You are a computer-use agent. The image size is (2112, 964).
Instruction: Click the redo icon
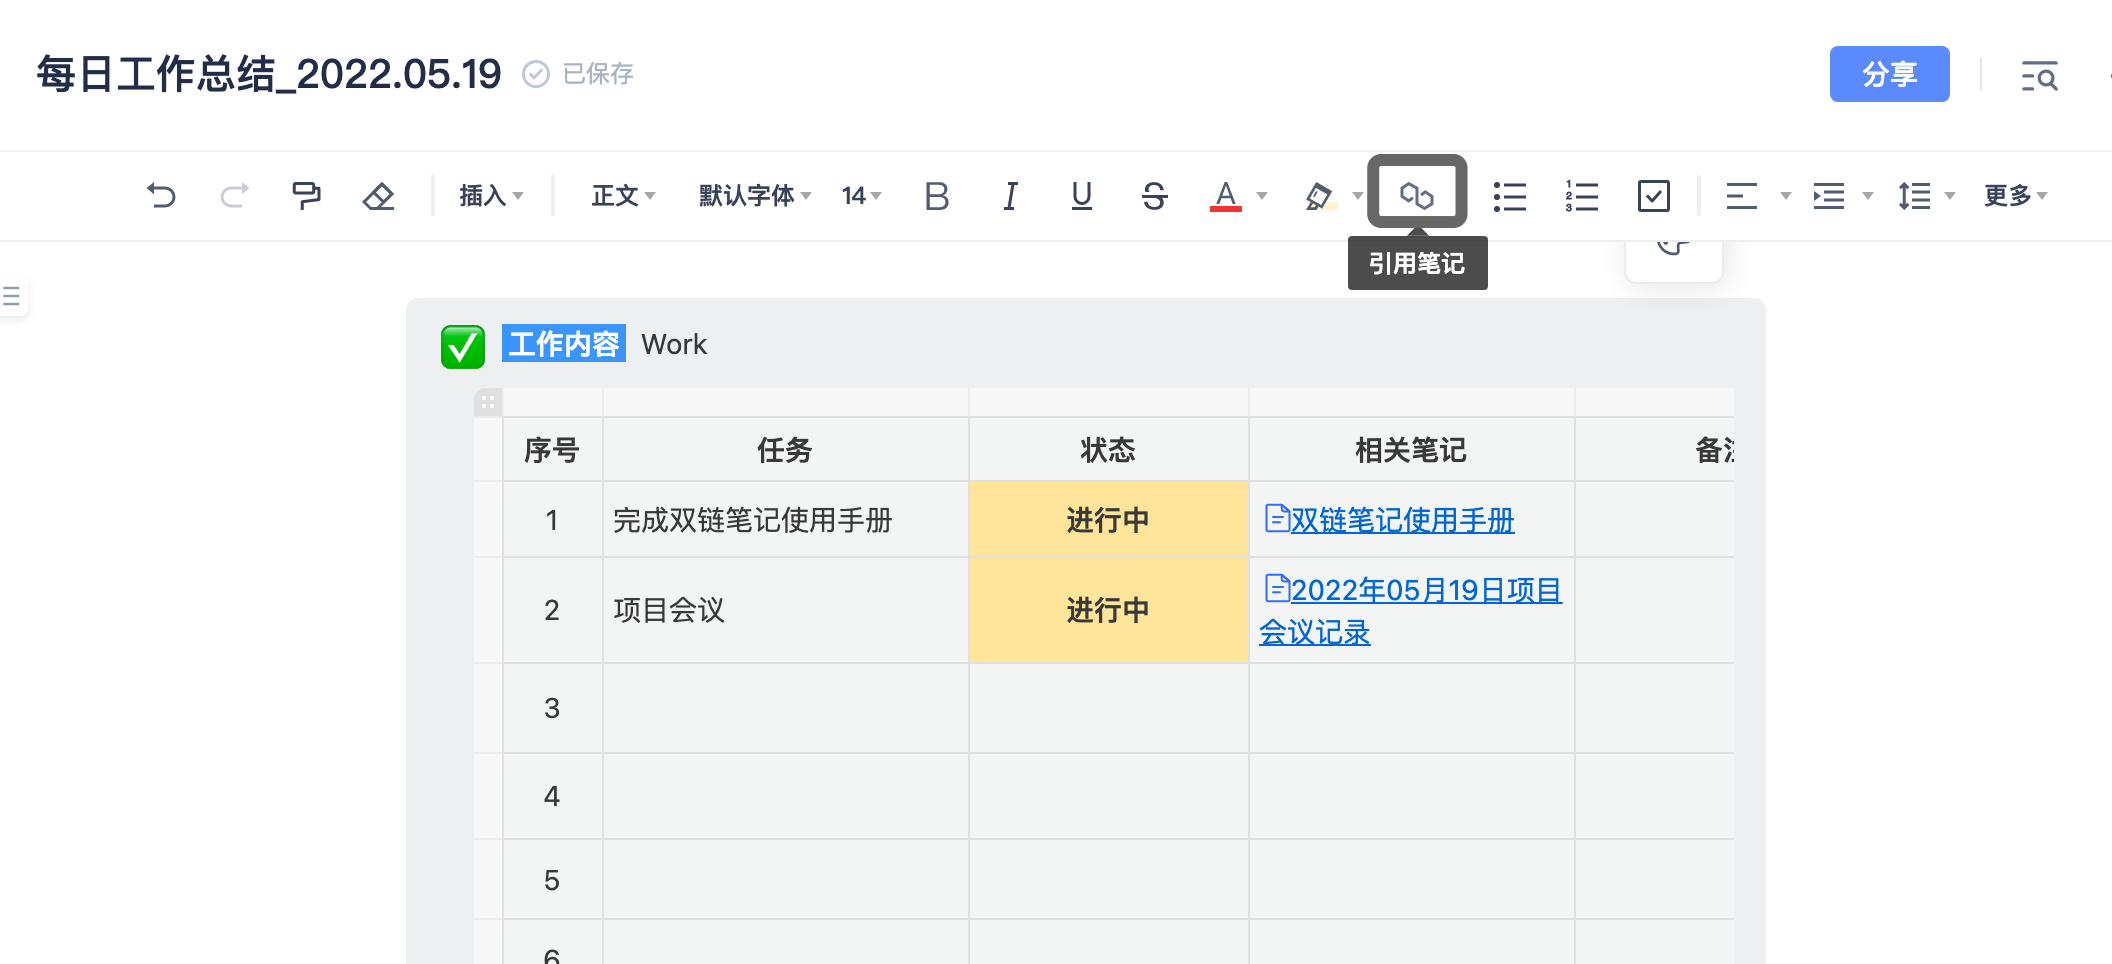pyautogui.click(x=234, y=196)
